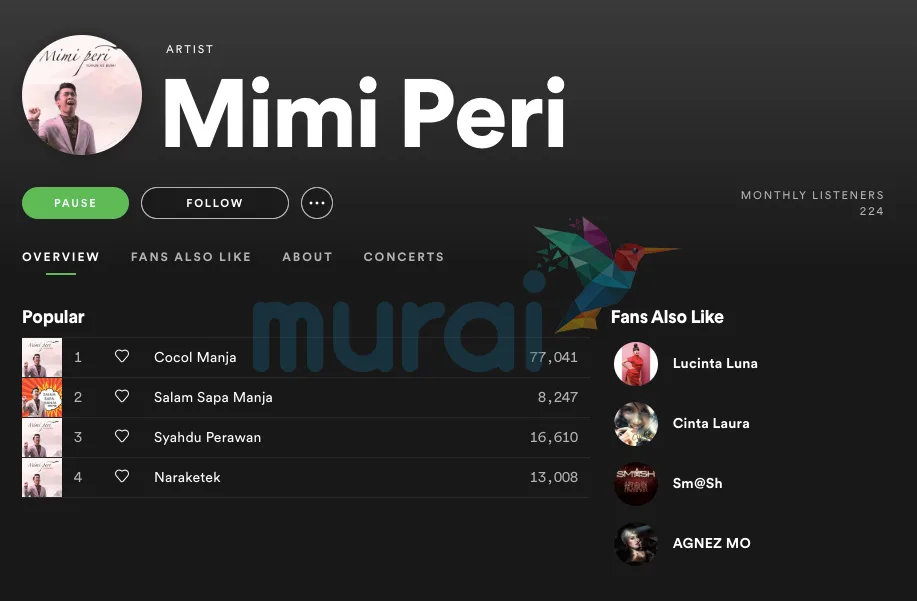Like the song Cocol Manja with heart icon
Viewport: 917px width, 601px height.
pyautogui.click(x=122, y=356)
